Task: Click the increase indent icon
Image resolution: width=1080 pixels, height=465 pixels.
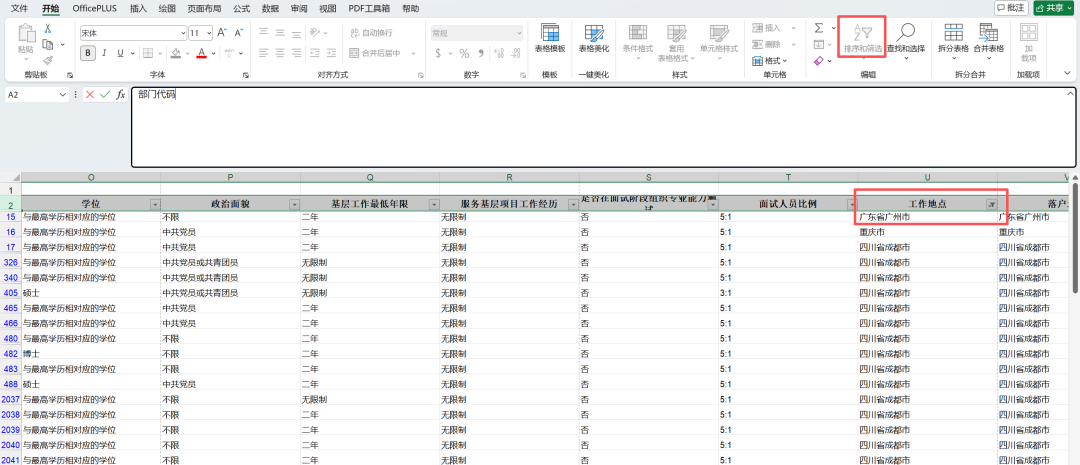Action: (x=331, y=53)
